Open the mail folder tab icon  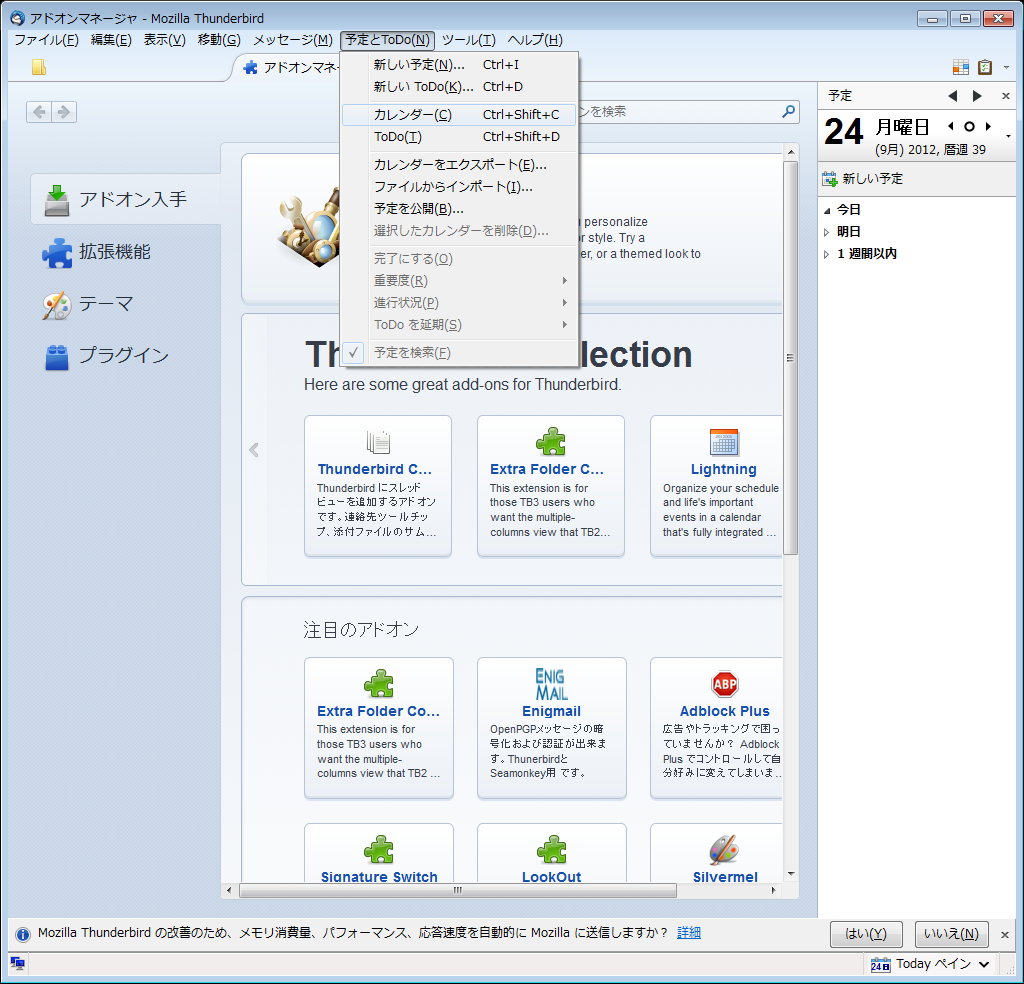coord(39,68)
